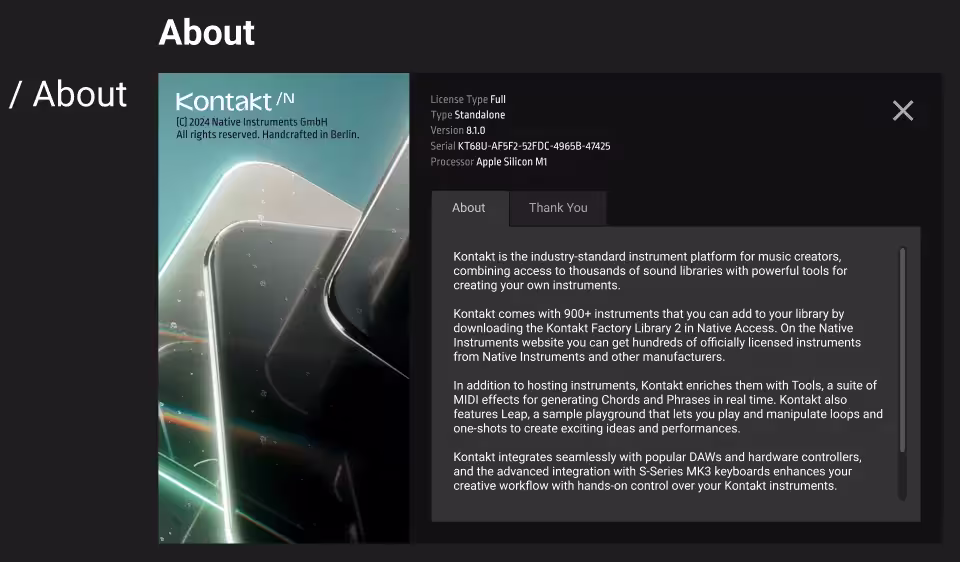Viewport: 960px width, 562px height.
Task: Click the Type Standalone text
Action: (x=468, y=115)
